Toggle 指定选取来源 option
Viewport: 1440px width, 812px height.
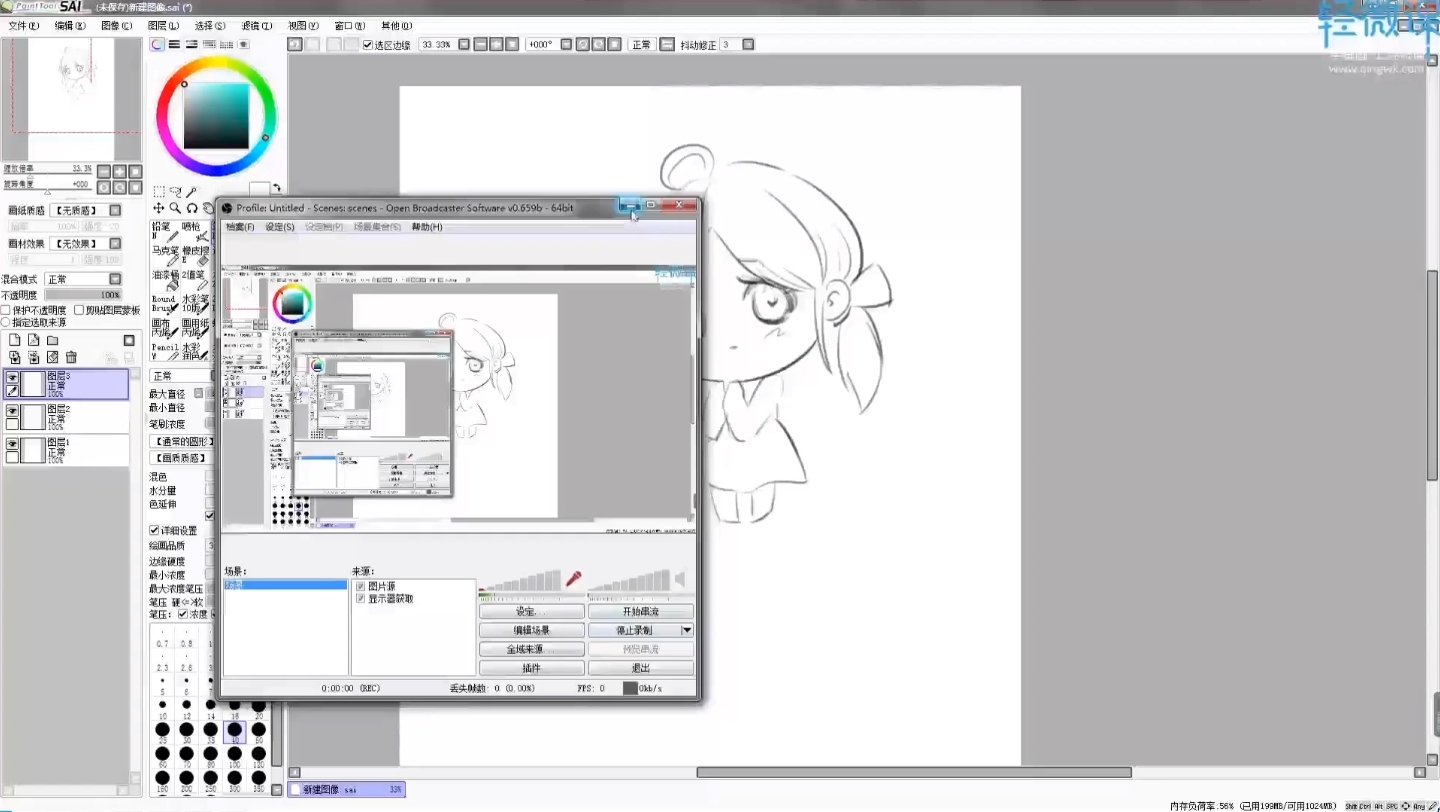(x=6, y=322)
